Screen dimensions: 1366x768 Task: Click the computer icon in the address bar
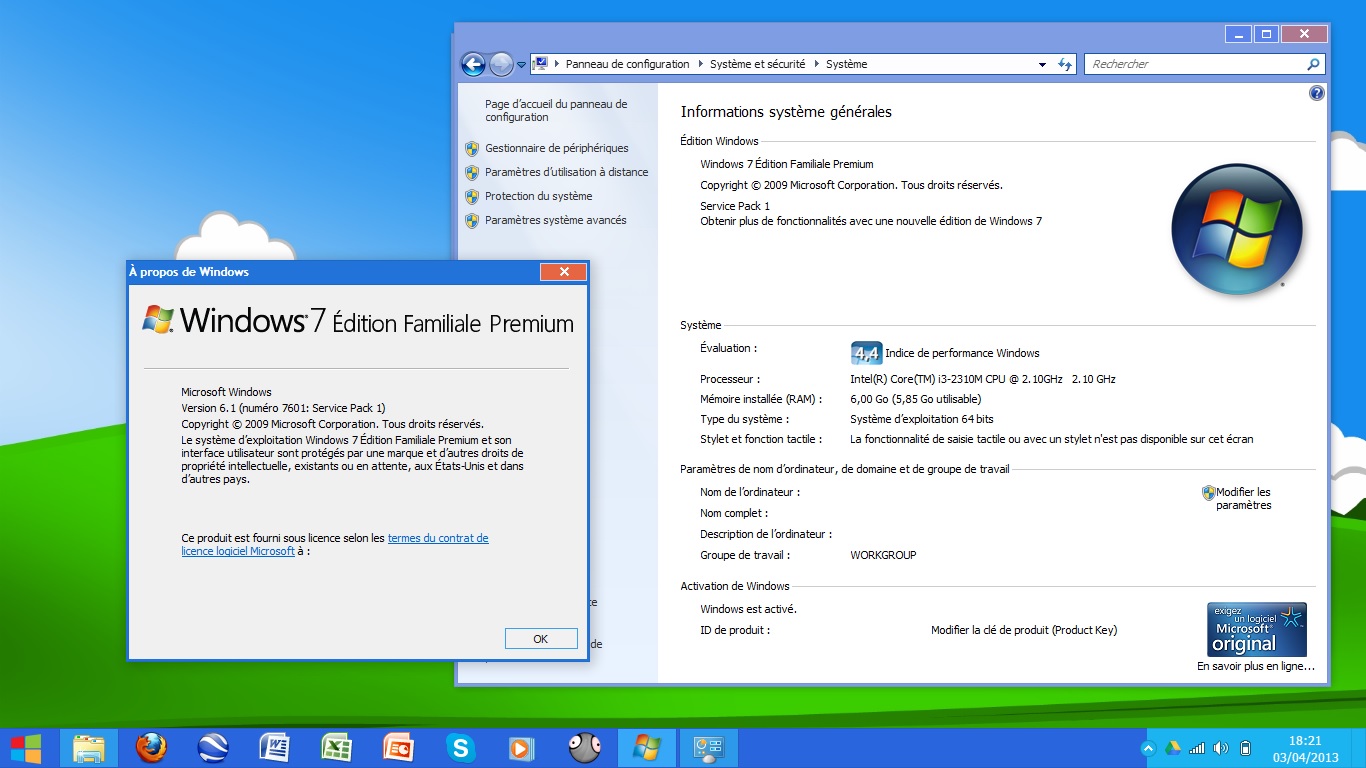(x=541, y=64)
